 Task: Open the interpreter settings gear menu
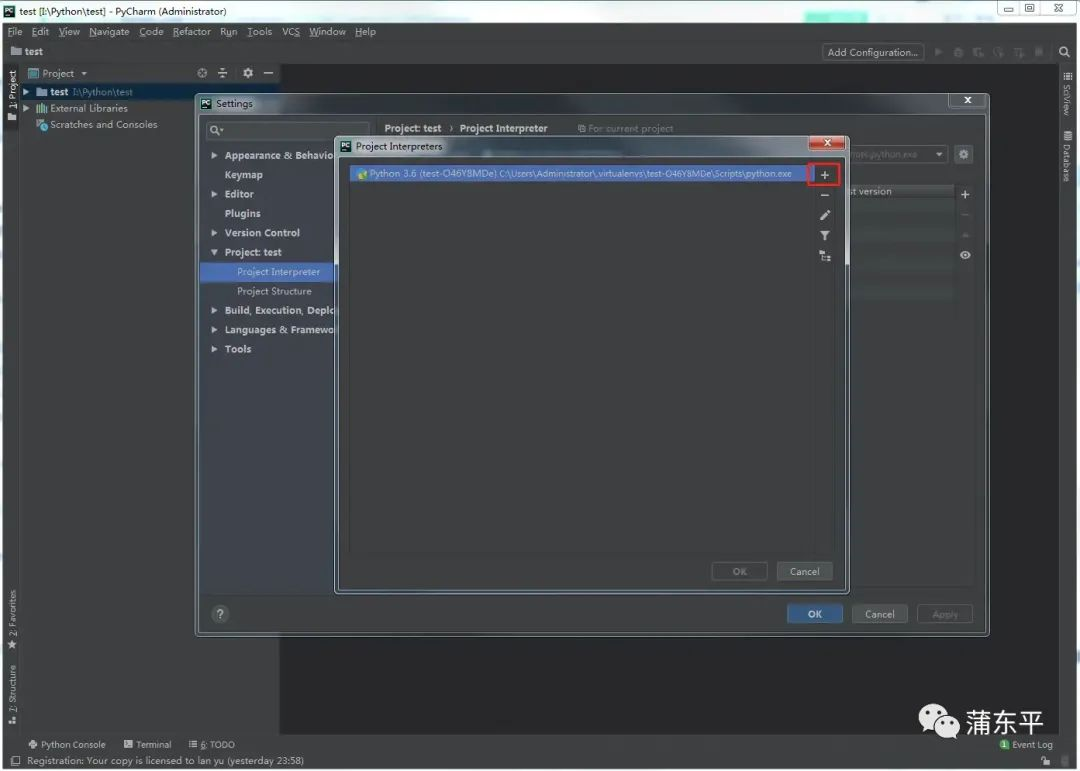(963, 153)
